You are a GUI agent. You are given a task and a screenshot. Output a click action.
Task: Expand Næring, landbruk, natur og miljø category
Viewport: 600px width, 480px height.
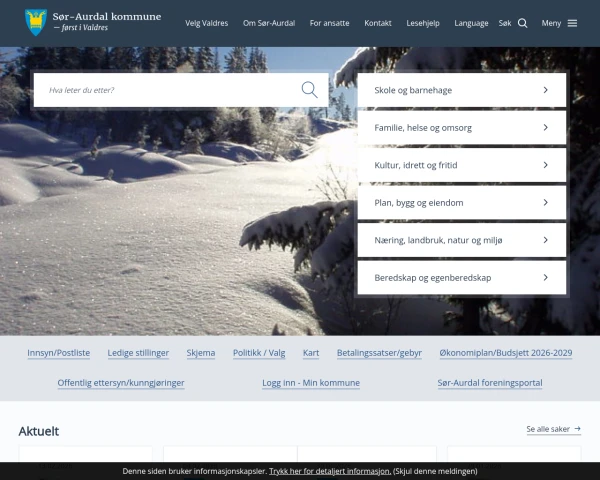[x=461, y=240]
